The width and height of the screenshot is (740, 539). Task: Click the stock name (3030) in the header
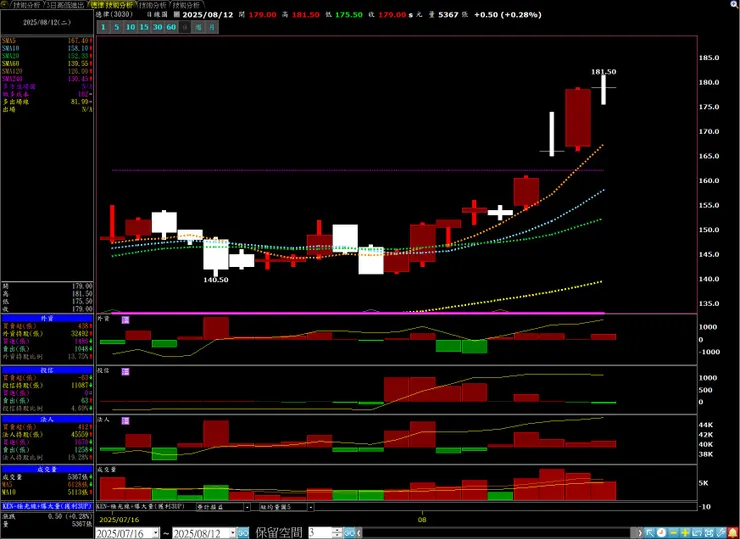(x=114, y=15)
